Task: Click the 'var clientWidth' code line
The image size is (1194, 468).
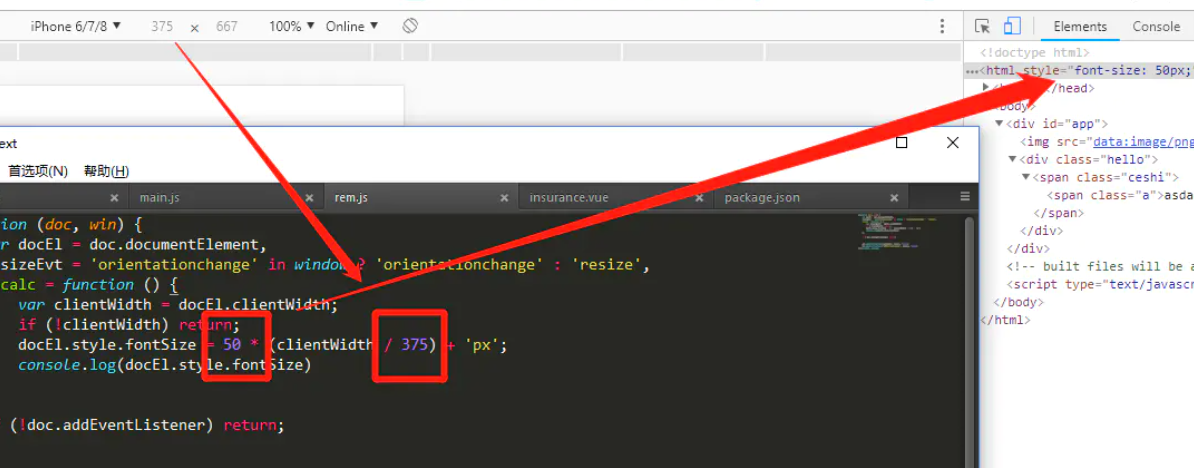Action: tap(177, 304)
